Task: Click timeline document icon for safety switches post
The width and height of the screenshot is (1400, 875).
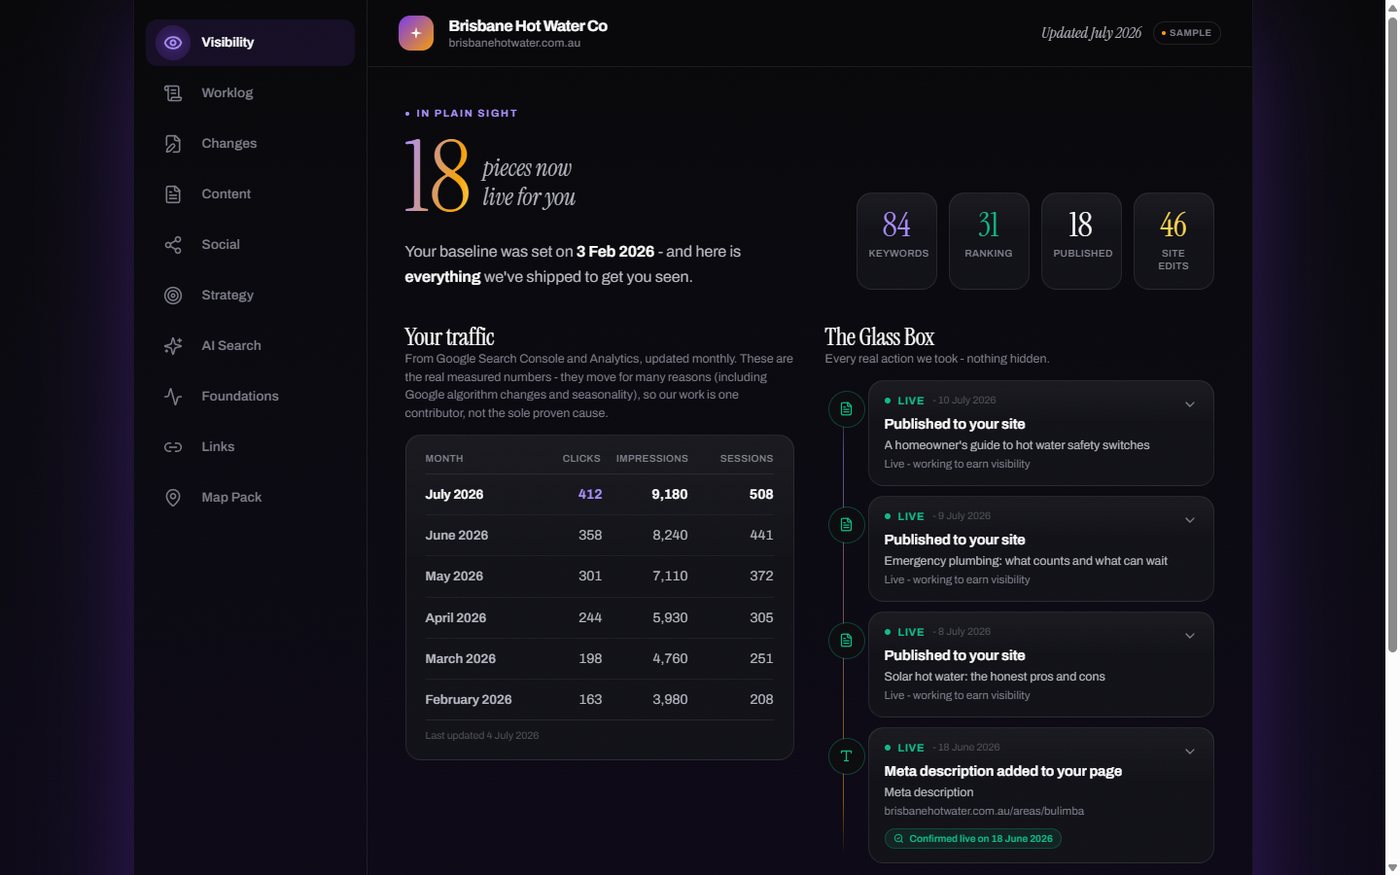Action: click(846, 409)
